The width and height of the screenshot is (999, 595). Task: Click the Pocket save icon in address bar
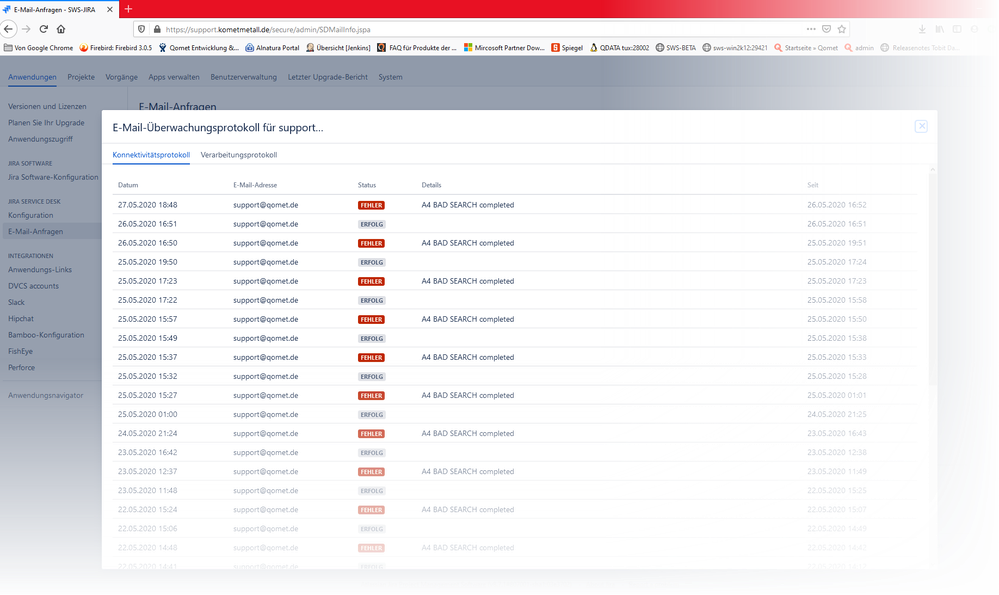pos(826,29)
